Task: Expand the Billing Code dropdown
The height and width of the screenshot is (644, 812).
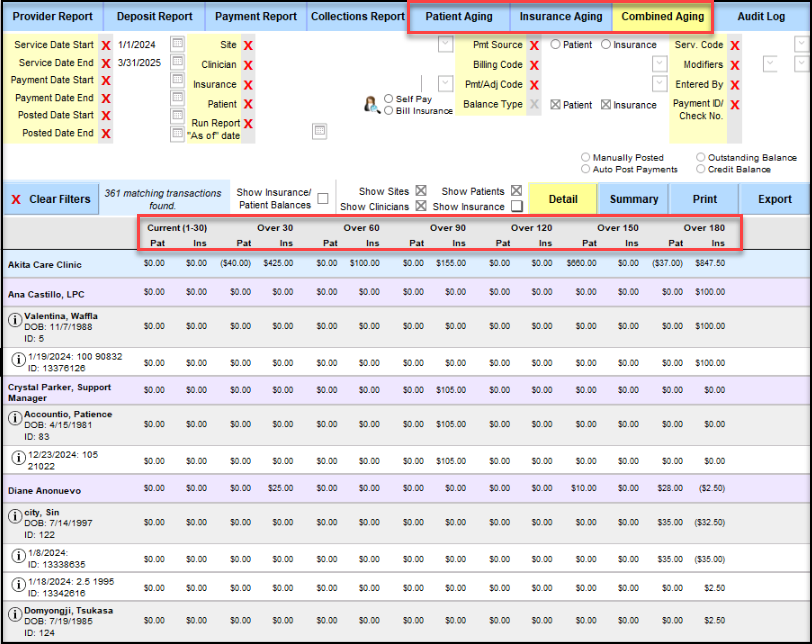Action: tap(659, 64)
